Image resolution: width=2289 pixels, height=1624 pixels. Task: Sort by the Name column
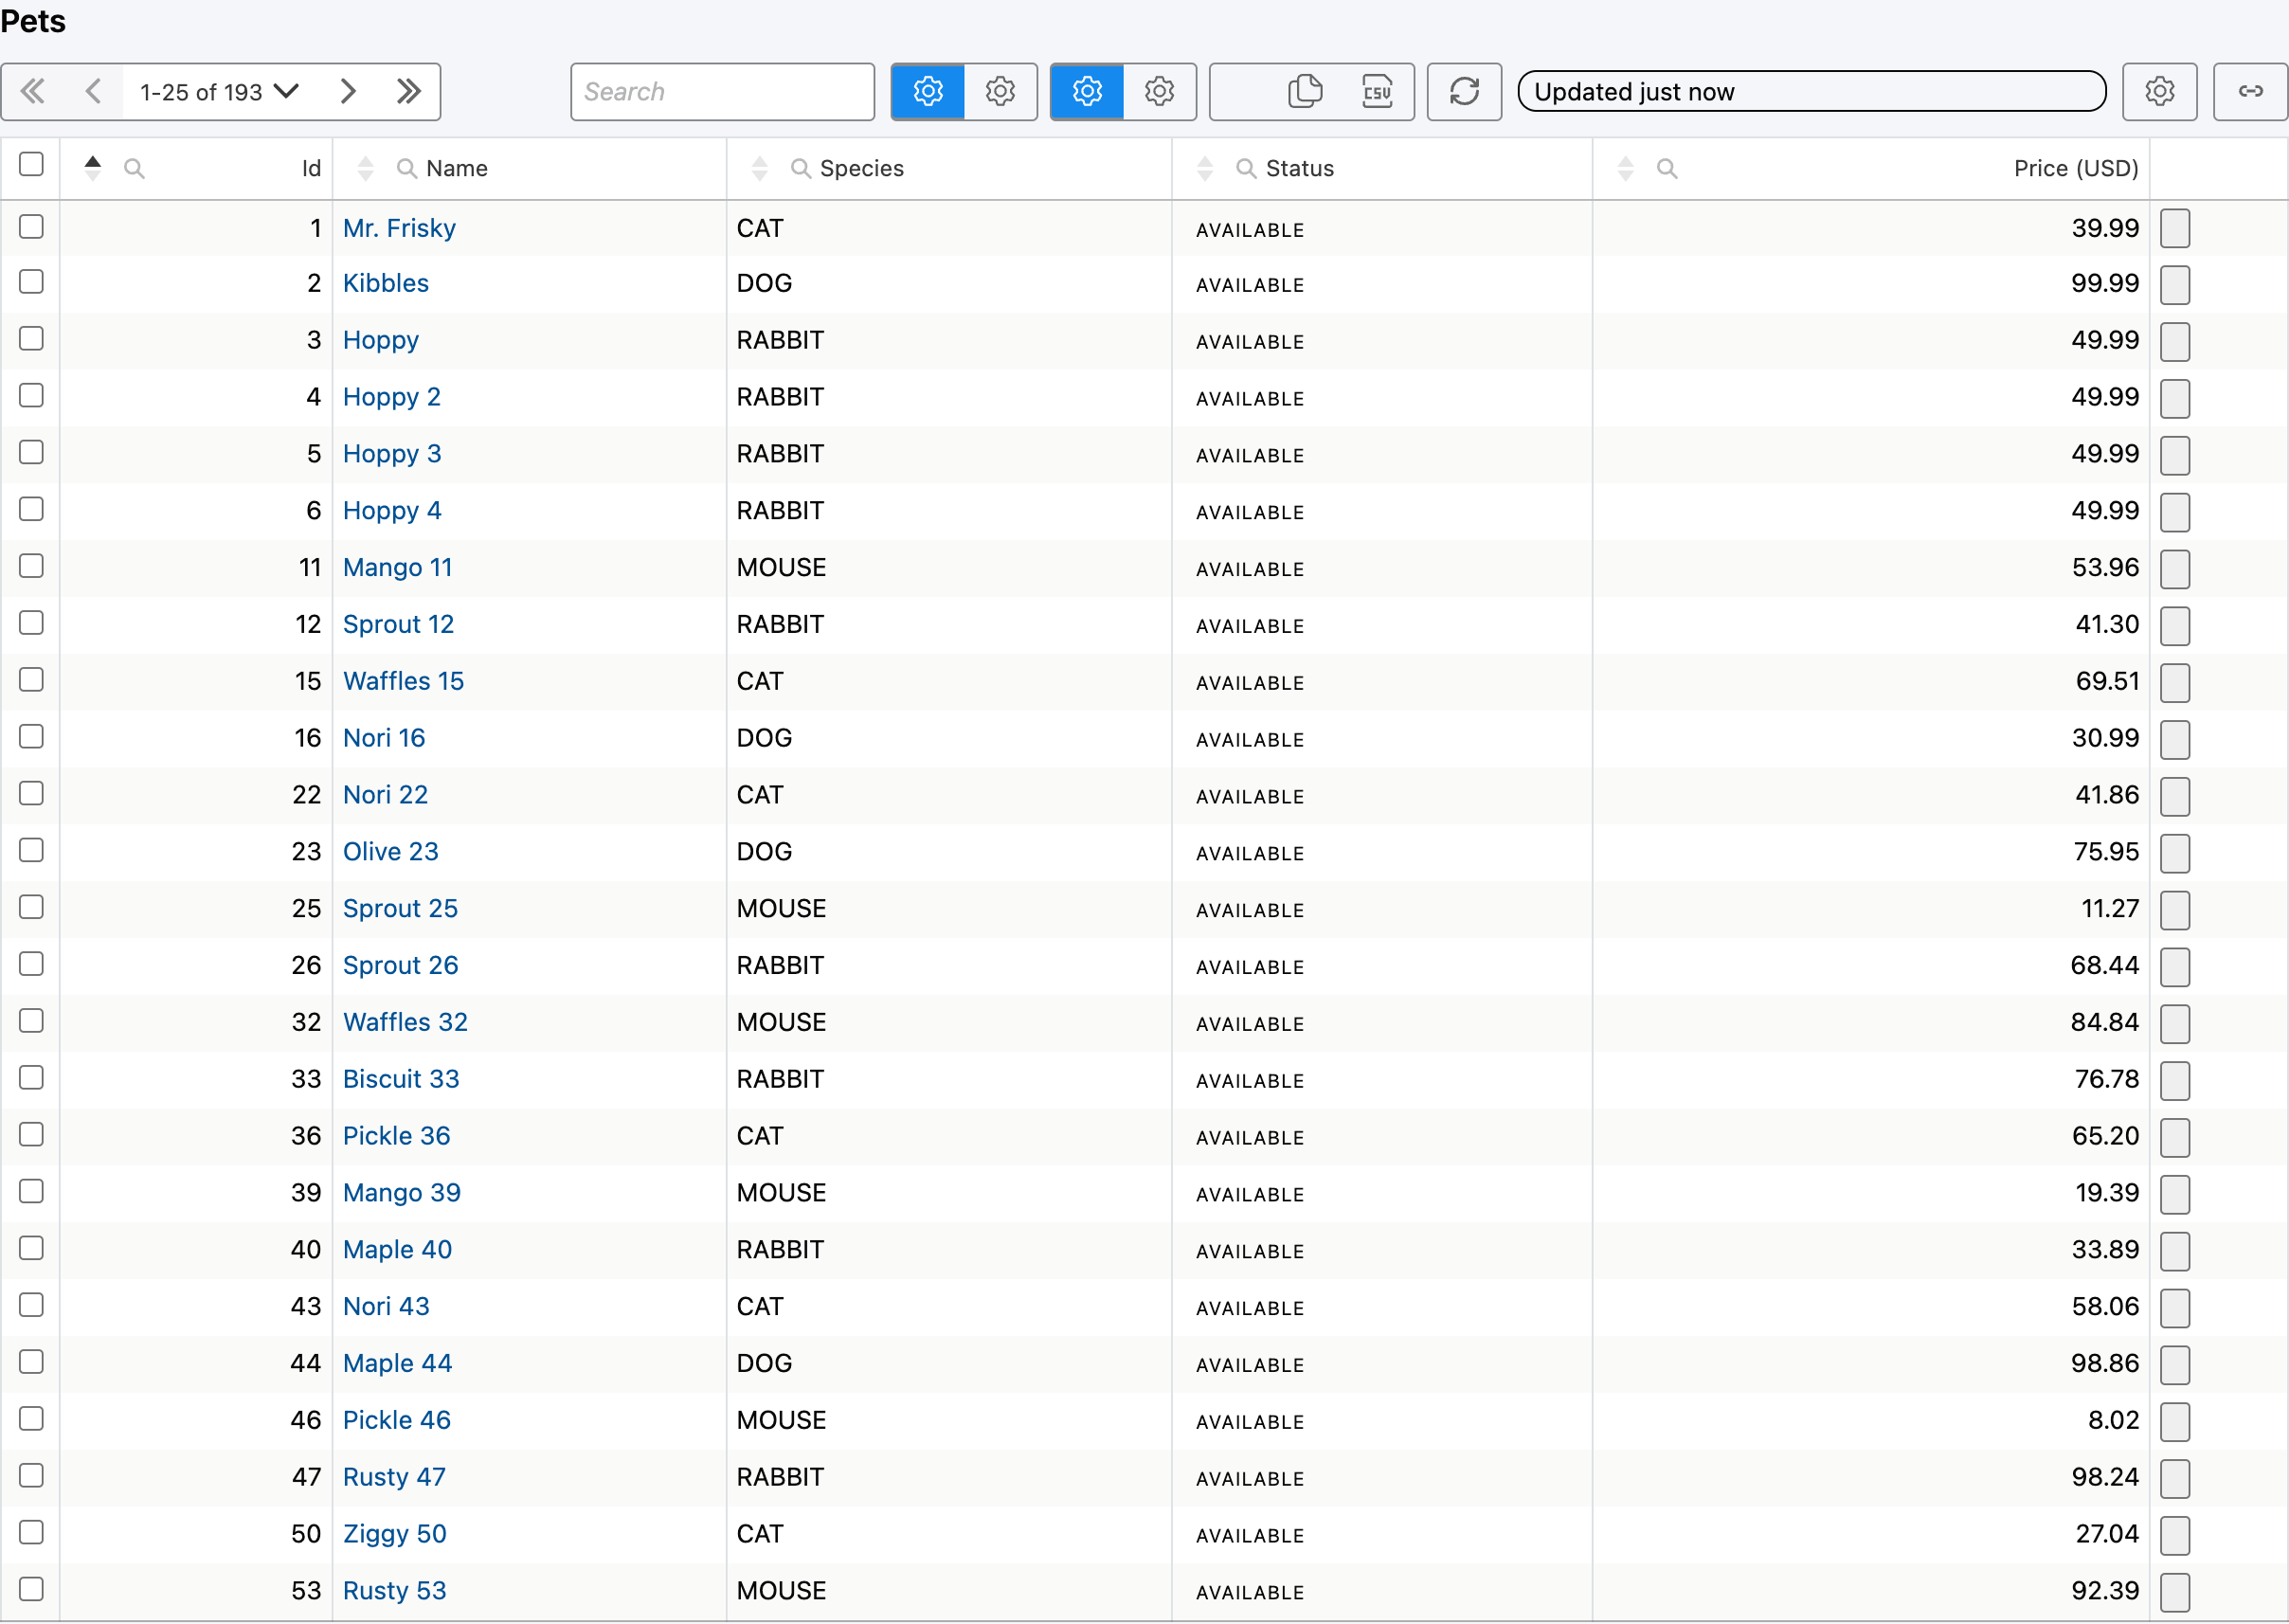click(366, 169)
